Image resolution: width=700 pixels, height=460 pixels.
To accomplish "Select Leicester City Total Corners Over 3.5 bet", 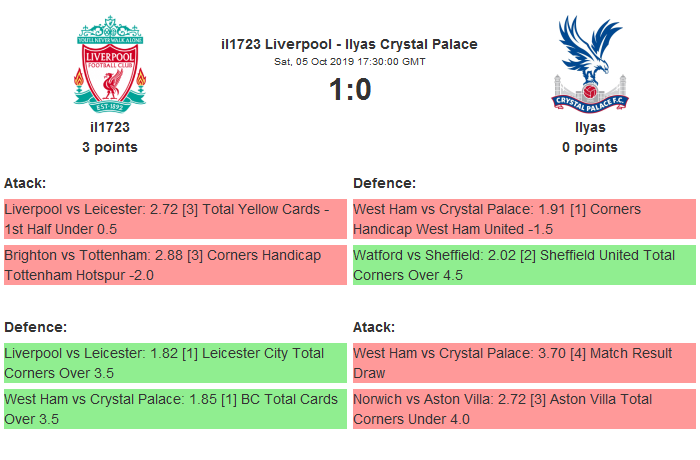I will pyautogui.click(x=175, y=363).
